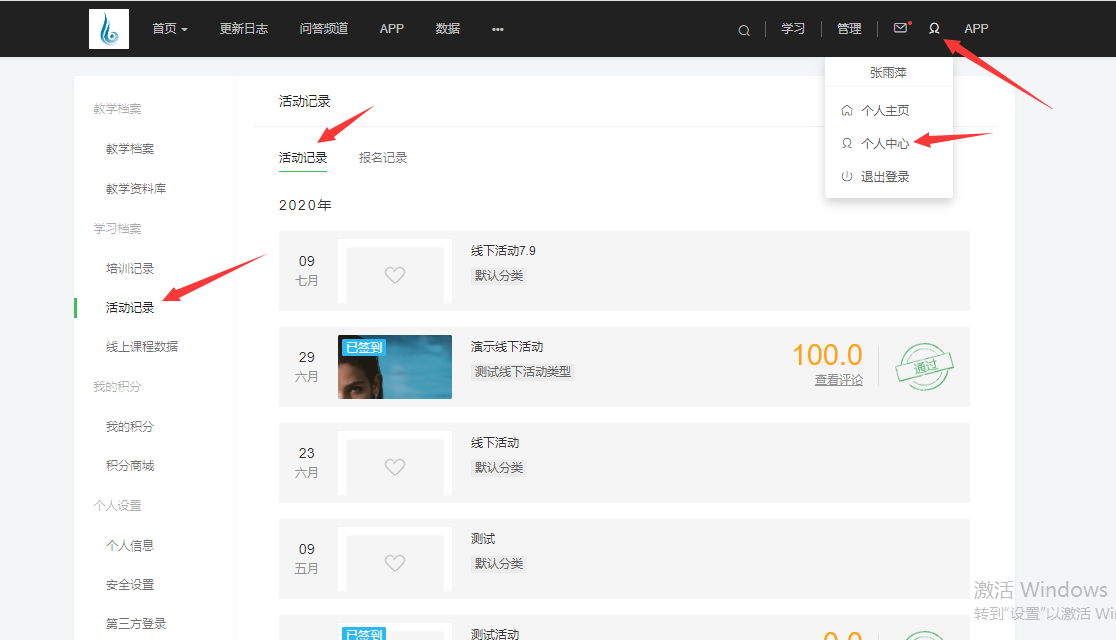Choose 退出登录 from user menu
The width and height of the screenshot is (1116, 640).
(885, 177)
